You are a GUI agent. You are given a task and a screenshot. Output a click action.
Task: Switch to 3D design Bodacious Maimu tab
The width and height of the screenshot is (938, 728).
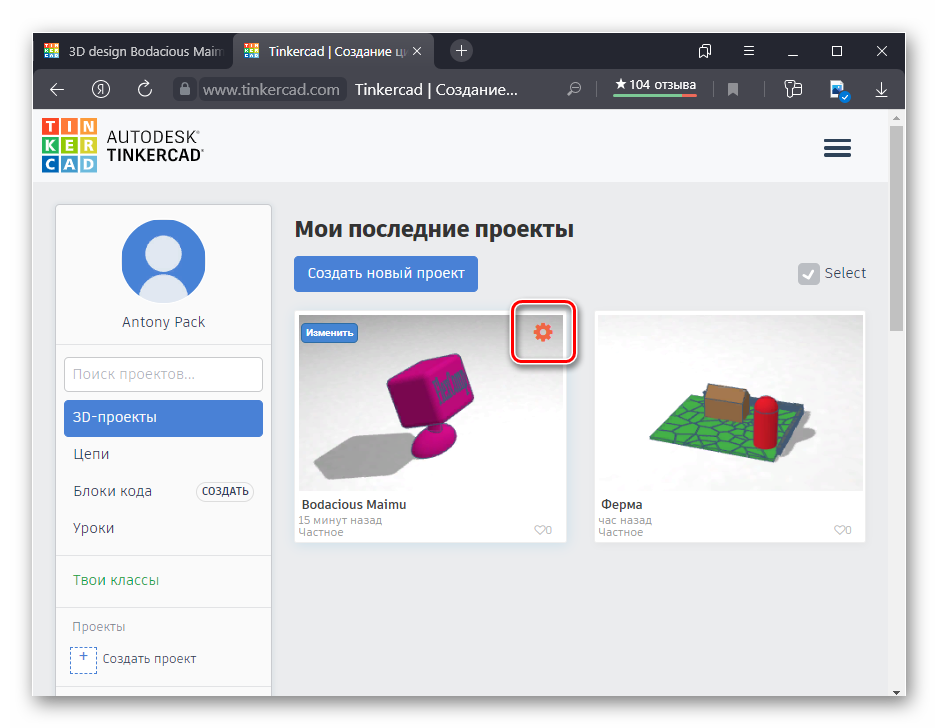(x=135, y=51)
